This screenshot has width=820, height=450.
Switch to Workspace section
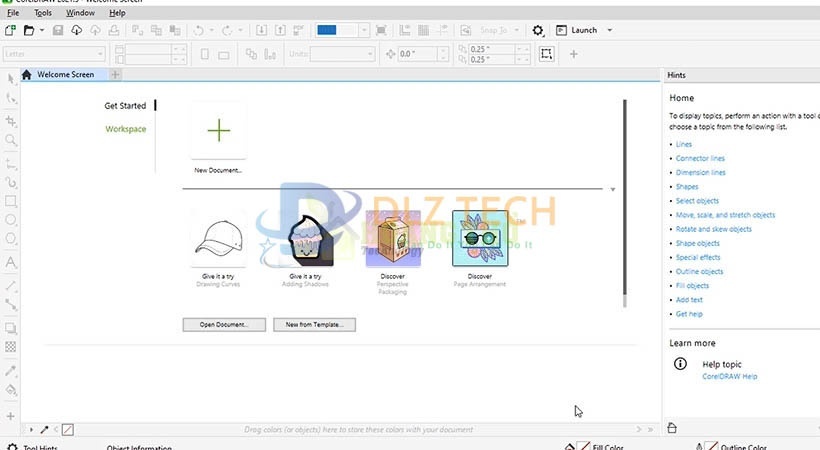click(x=125, y=129)
